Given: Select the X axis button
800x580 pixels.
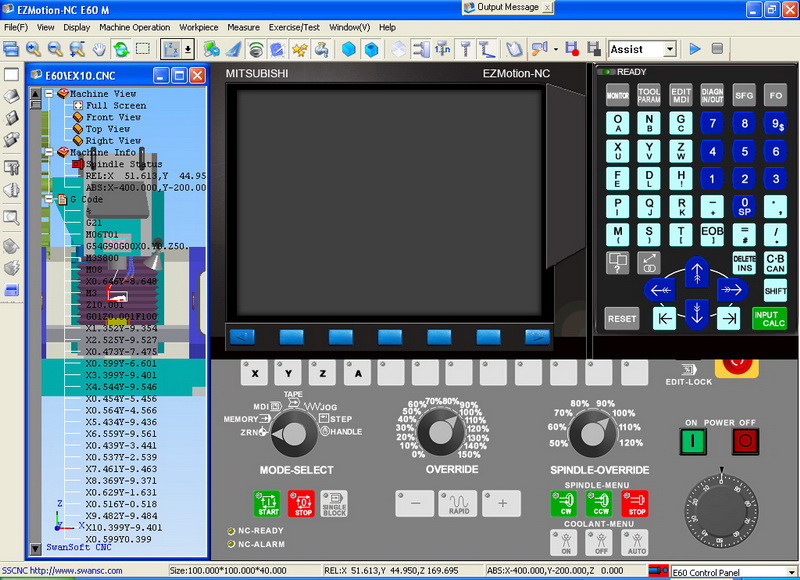Looking at the screenshot, I should pyautogui.click(x=255, y=373).
